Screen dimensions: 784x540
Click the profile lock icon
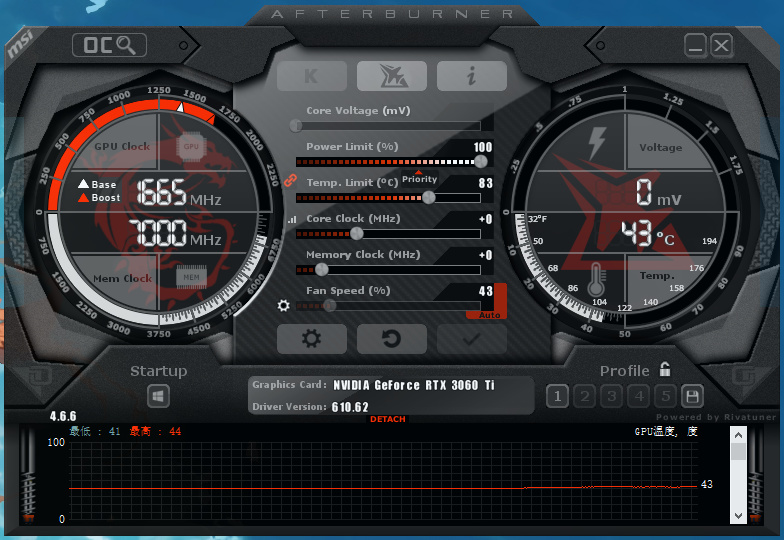click(665, 370)
